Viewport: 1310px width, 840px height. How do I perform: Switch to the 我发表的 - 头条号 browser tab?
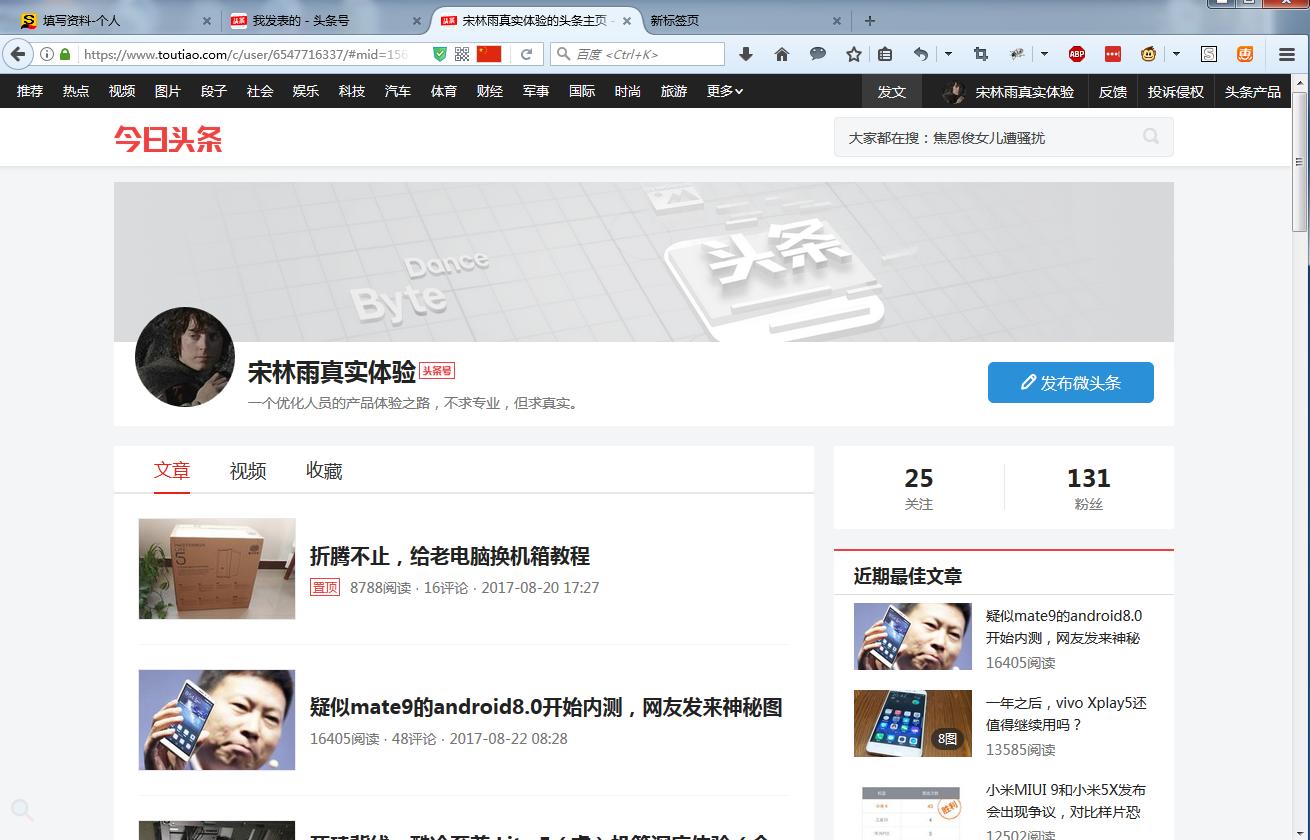(x=324, y=20)
